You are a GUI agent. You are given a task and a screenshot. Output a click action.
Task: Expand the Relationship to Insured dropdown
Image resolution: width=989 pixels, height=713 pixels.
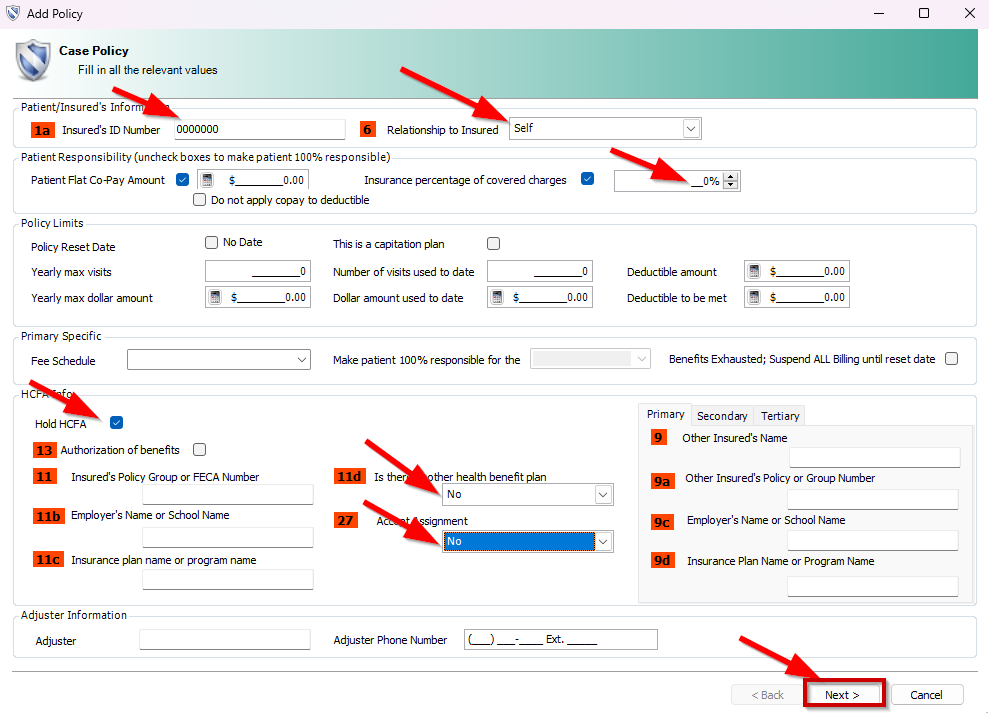(690, 129)
